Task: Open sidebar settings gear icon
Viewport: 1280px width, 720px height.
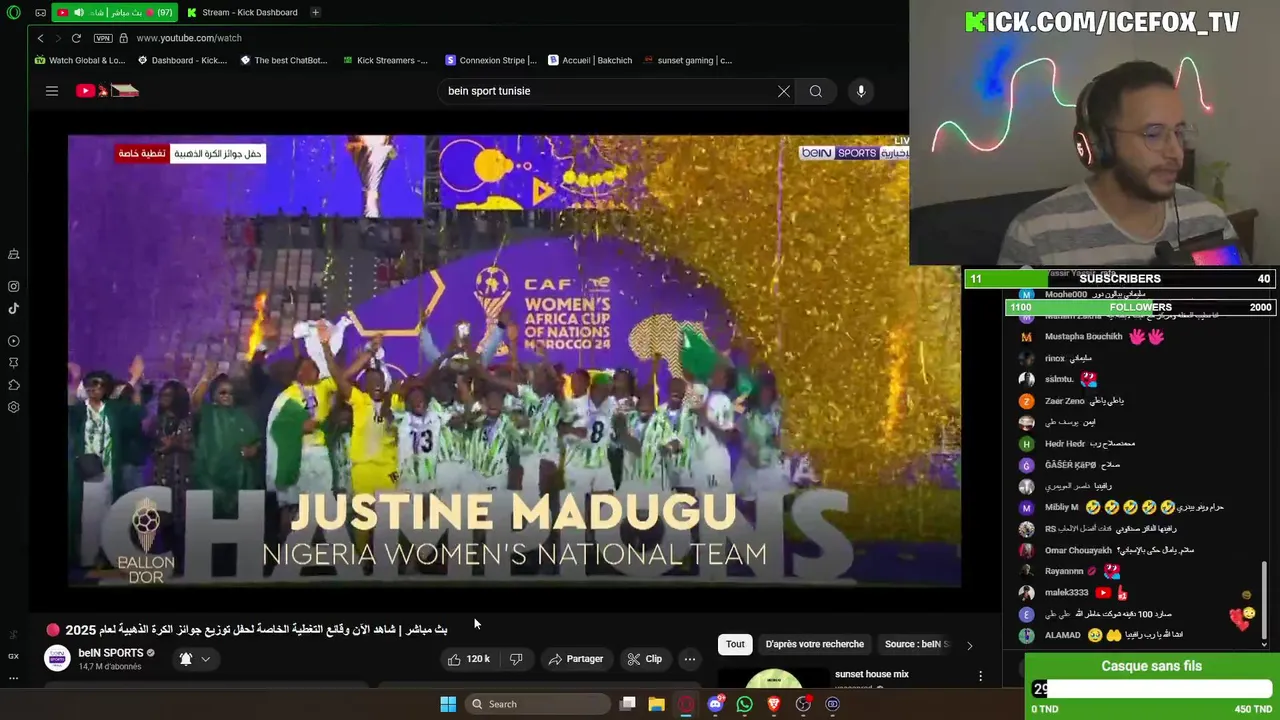Action: tap(14, 407)
